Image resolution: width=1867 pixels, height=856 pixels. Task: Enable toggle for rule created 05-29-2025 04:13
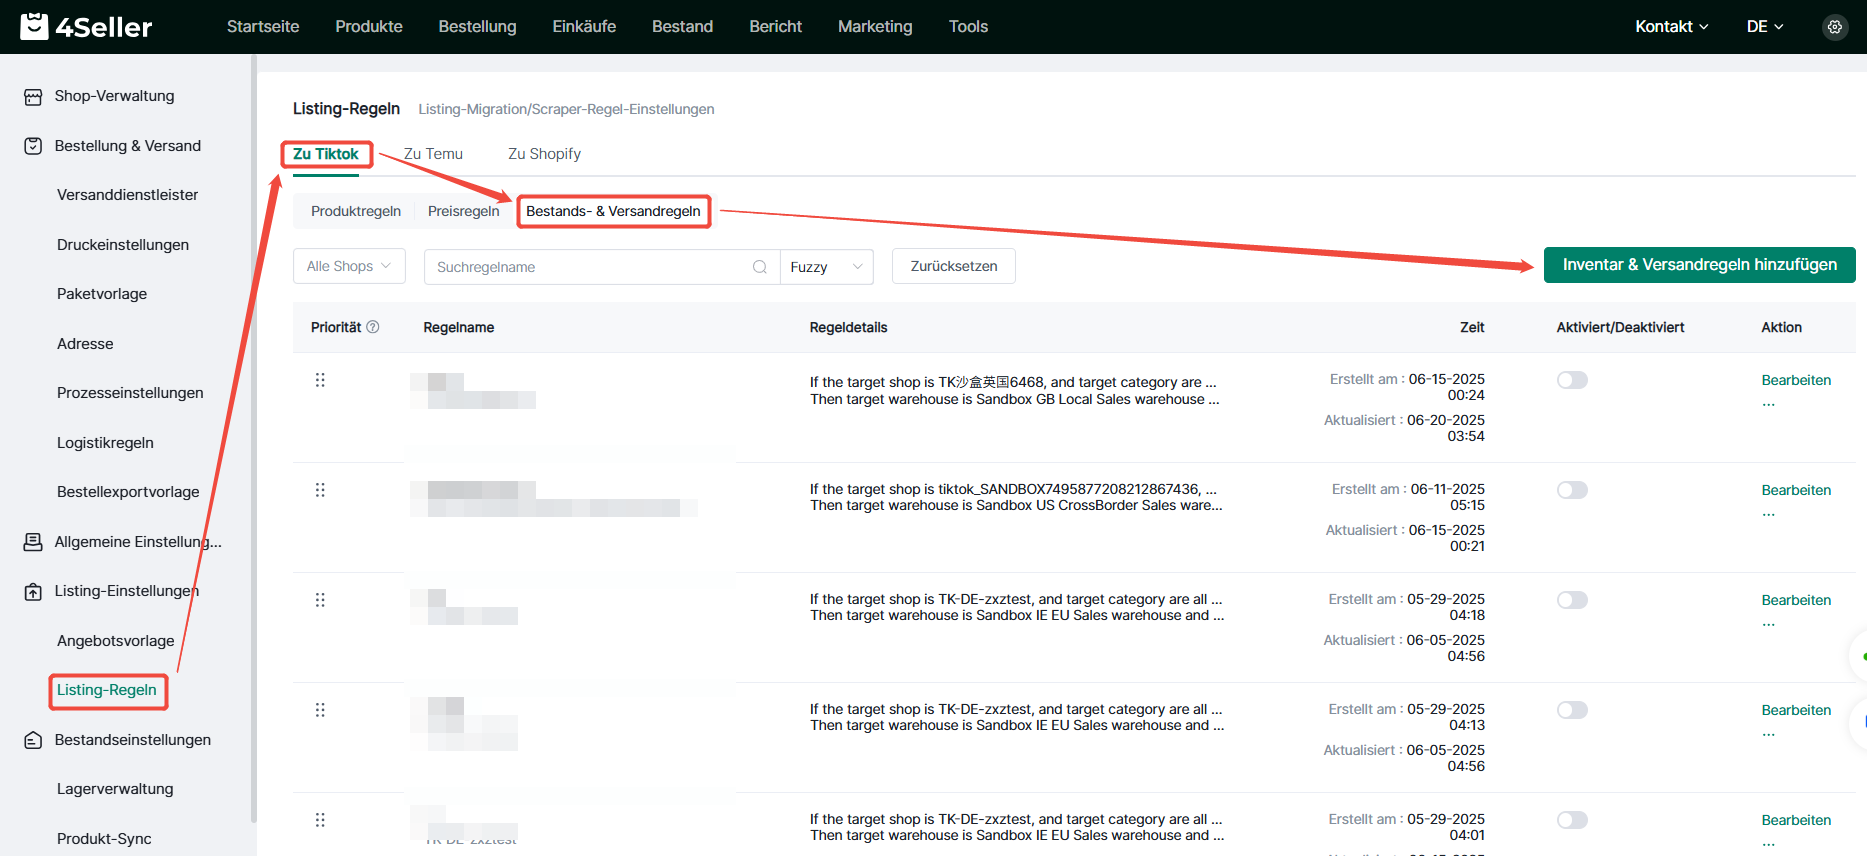point(1572,710)
